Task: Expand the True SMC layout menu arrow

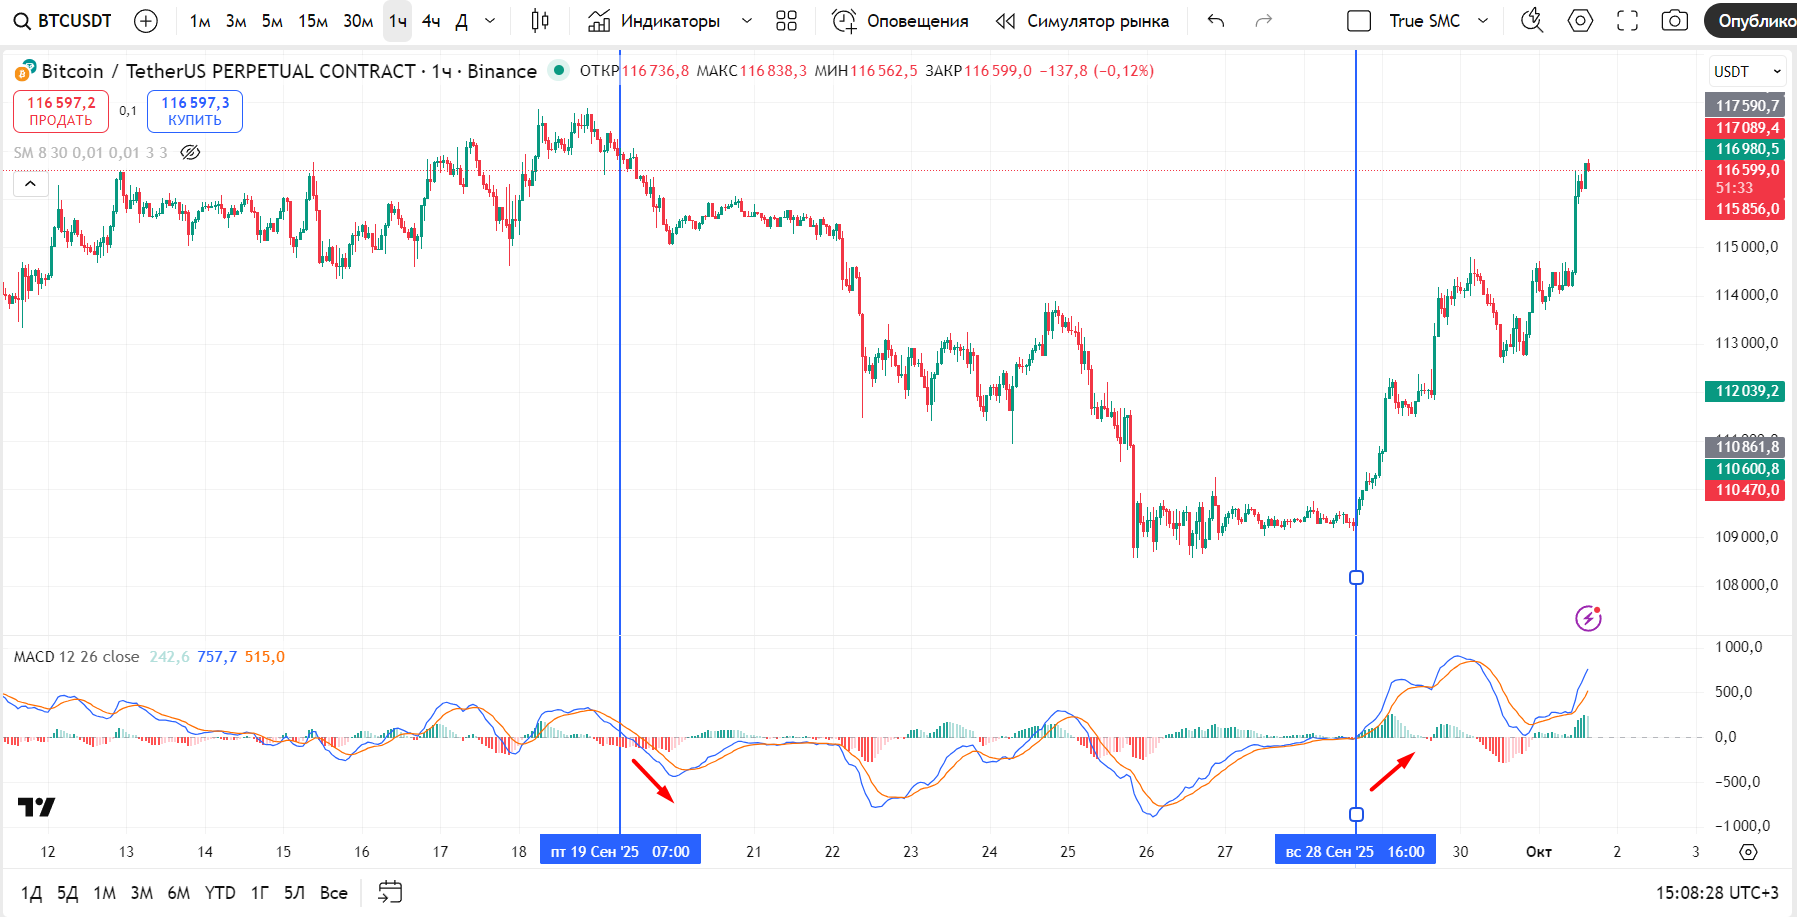Action: [1483, 21]
